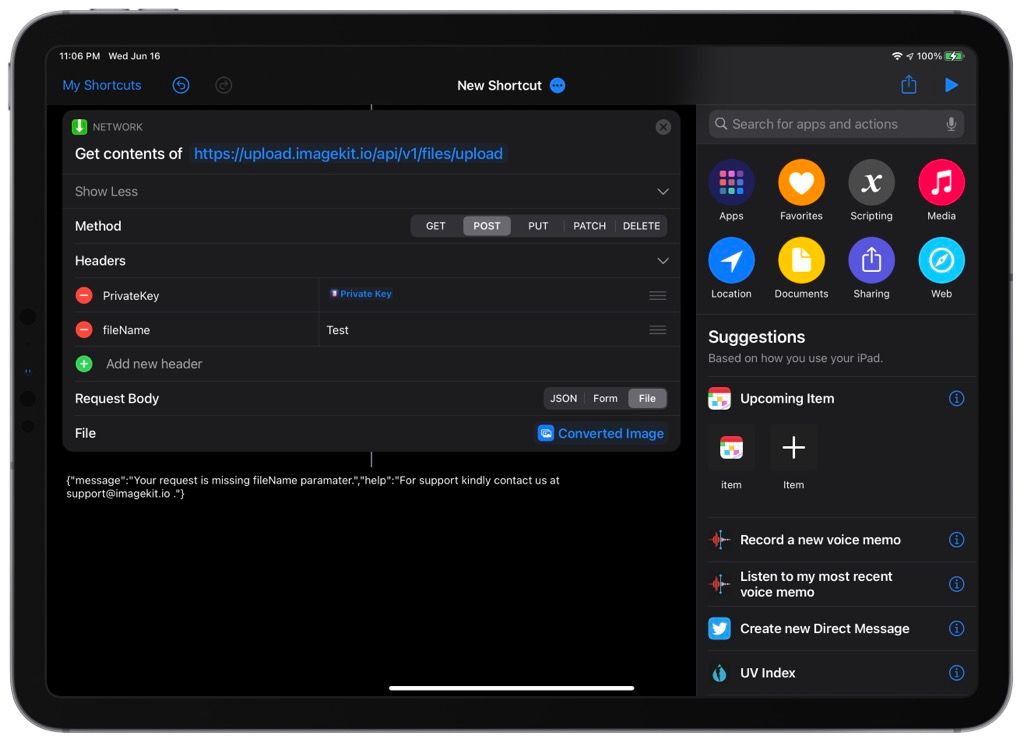Tap the dictation microphone icon
This screenshot has height=743, width=1024.
click(x=952, y=124)
